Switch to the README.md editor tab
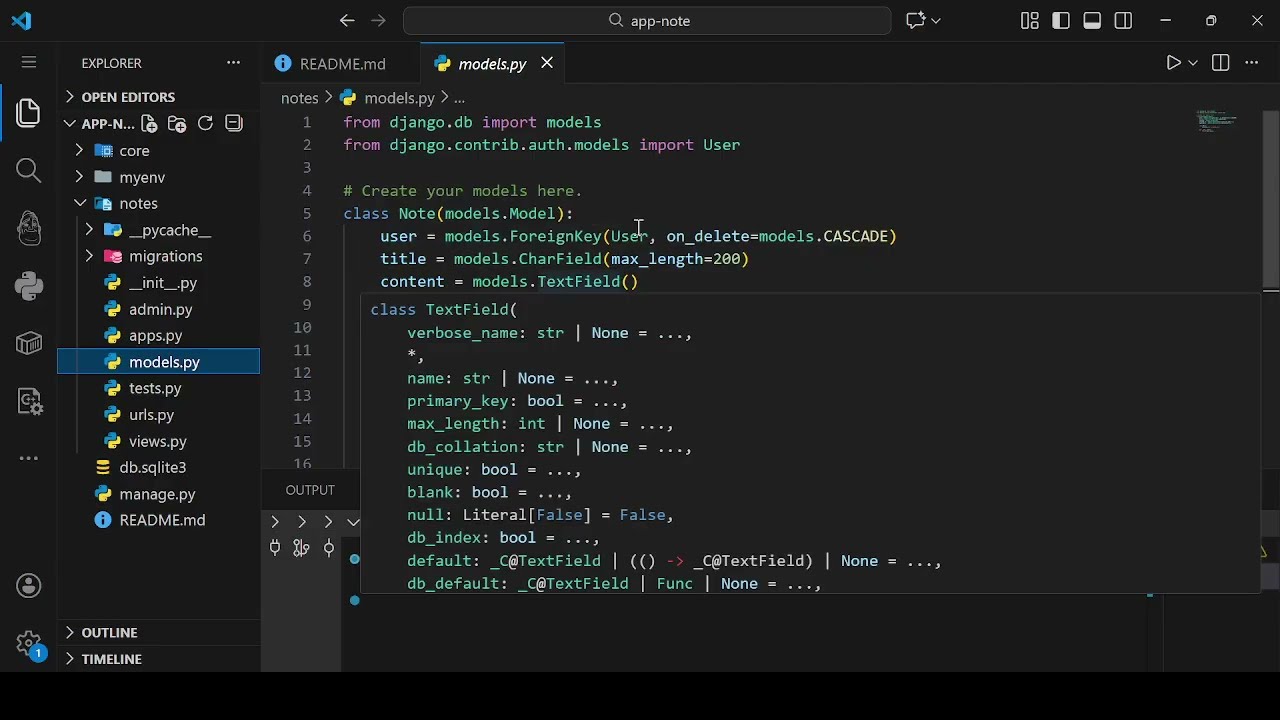The width and height of the screenshot is (1280, 720). click(341, 63)
